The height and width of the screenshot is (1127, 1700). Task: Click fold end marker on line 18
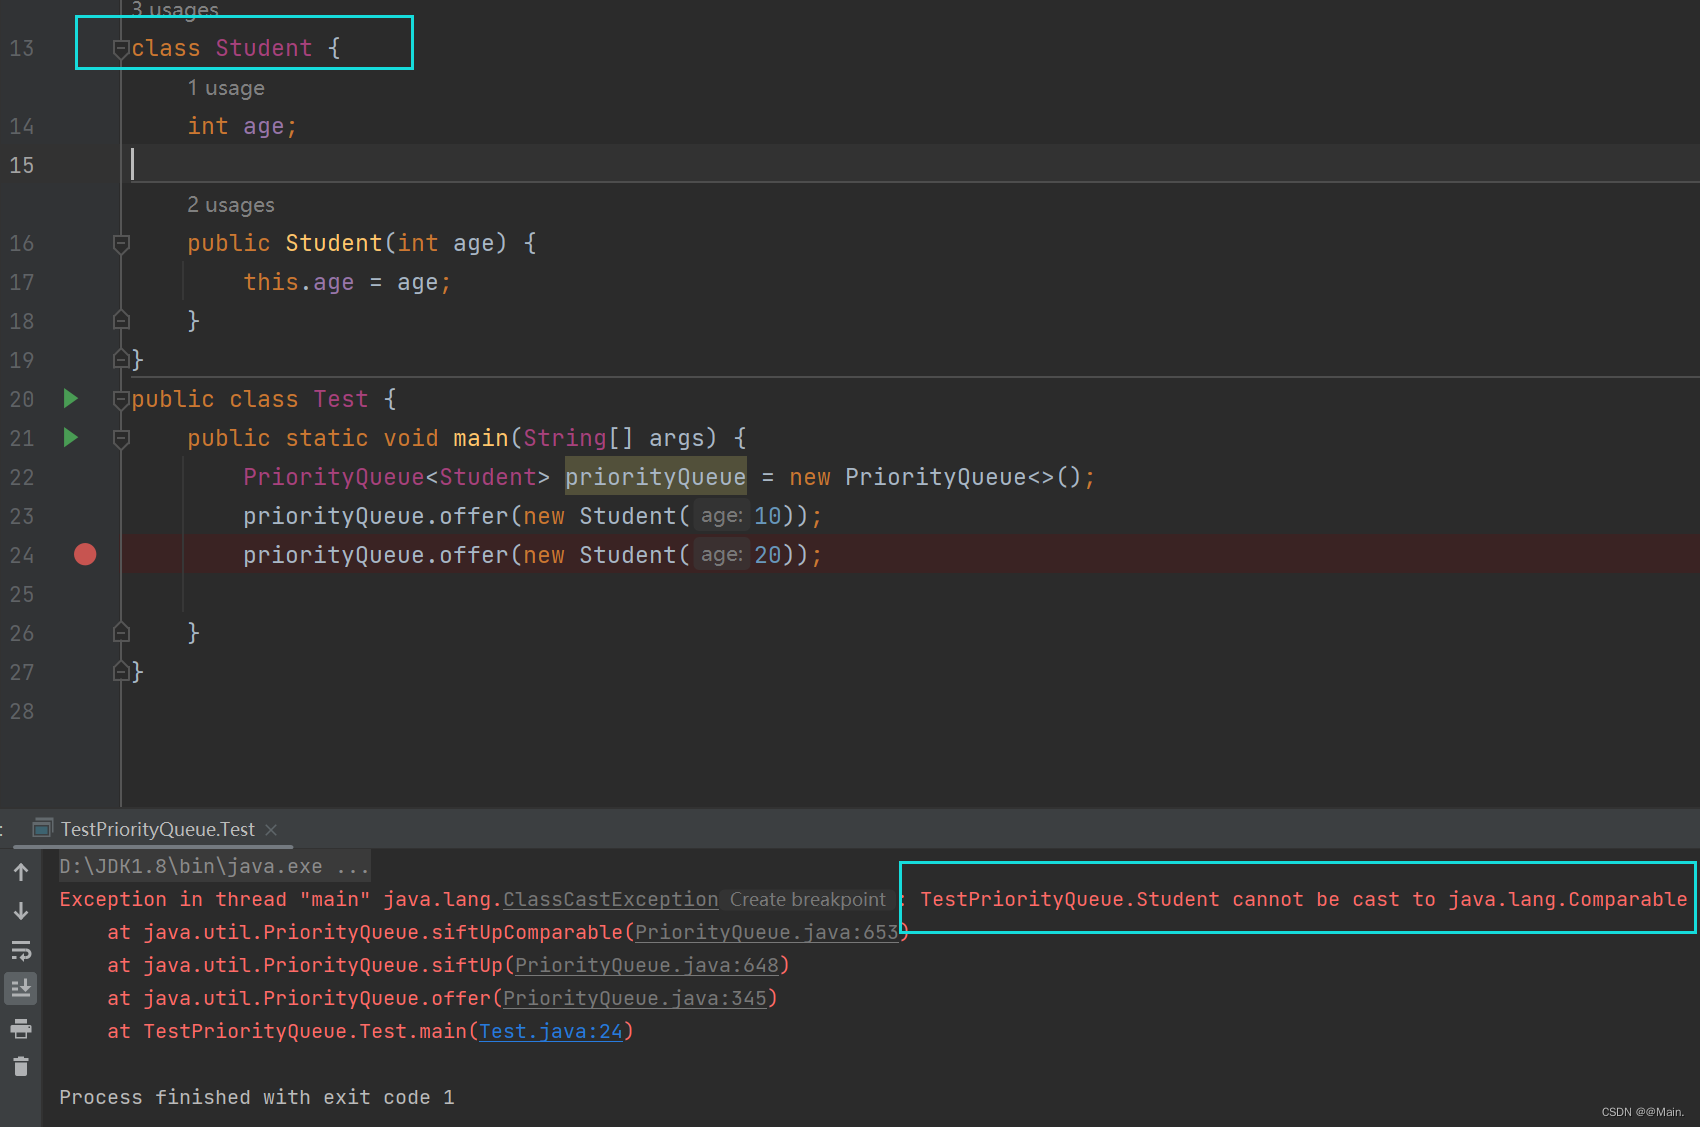pos(121,320)
